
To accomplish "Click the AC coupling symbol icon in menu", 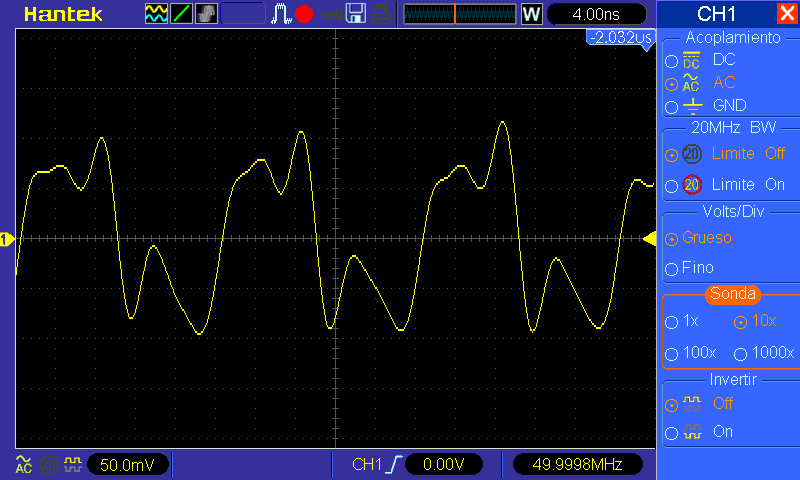I will click(x=691, y=83).
